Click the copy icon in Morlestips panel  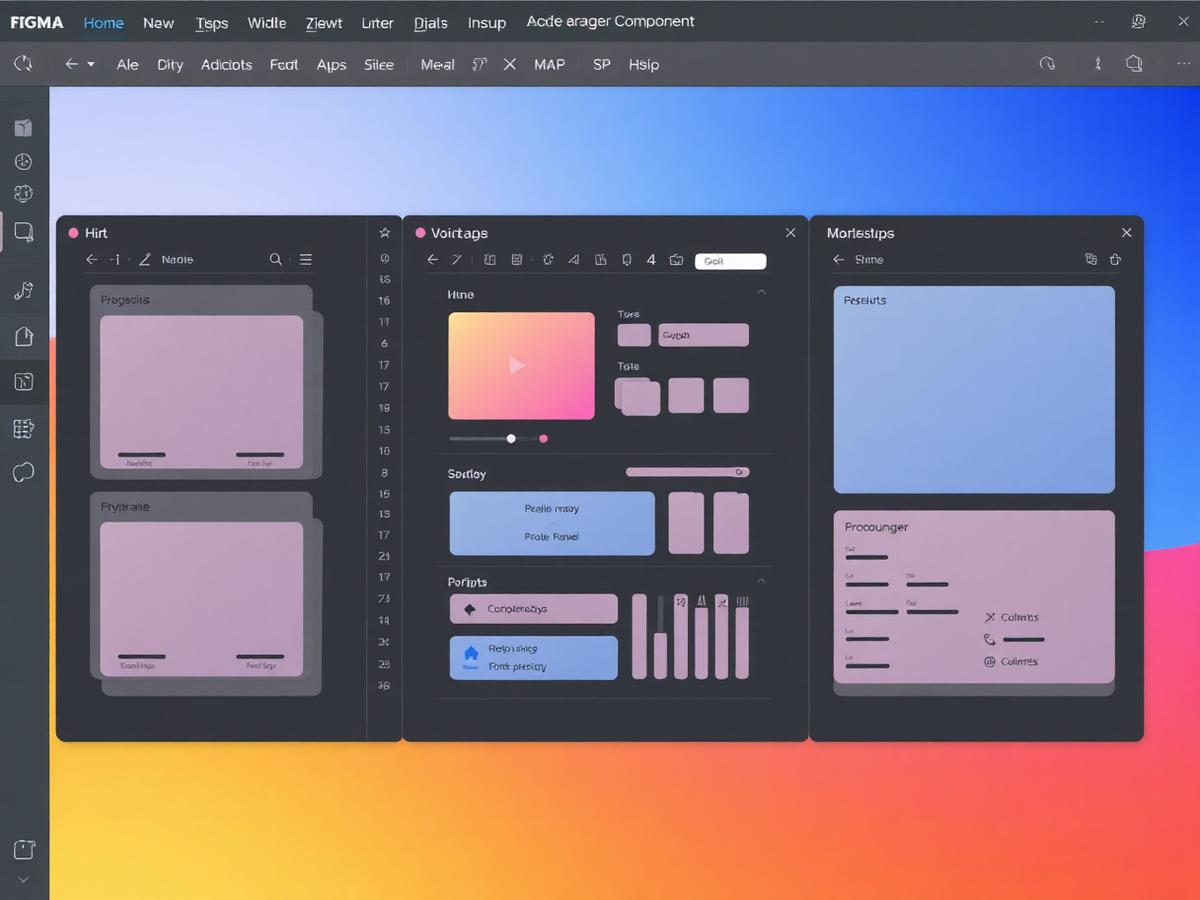pos(1090,259)
